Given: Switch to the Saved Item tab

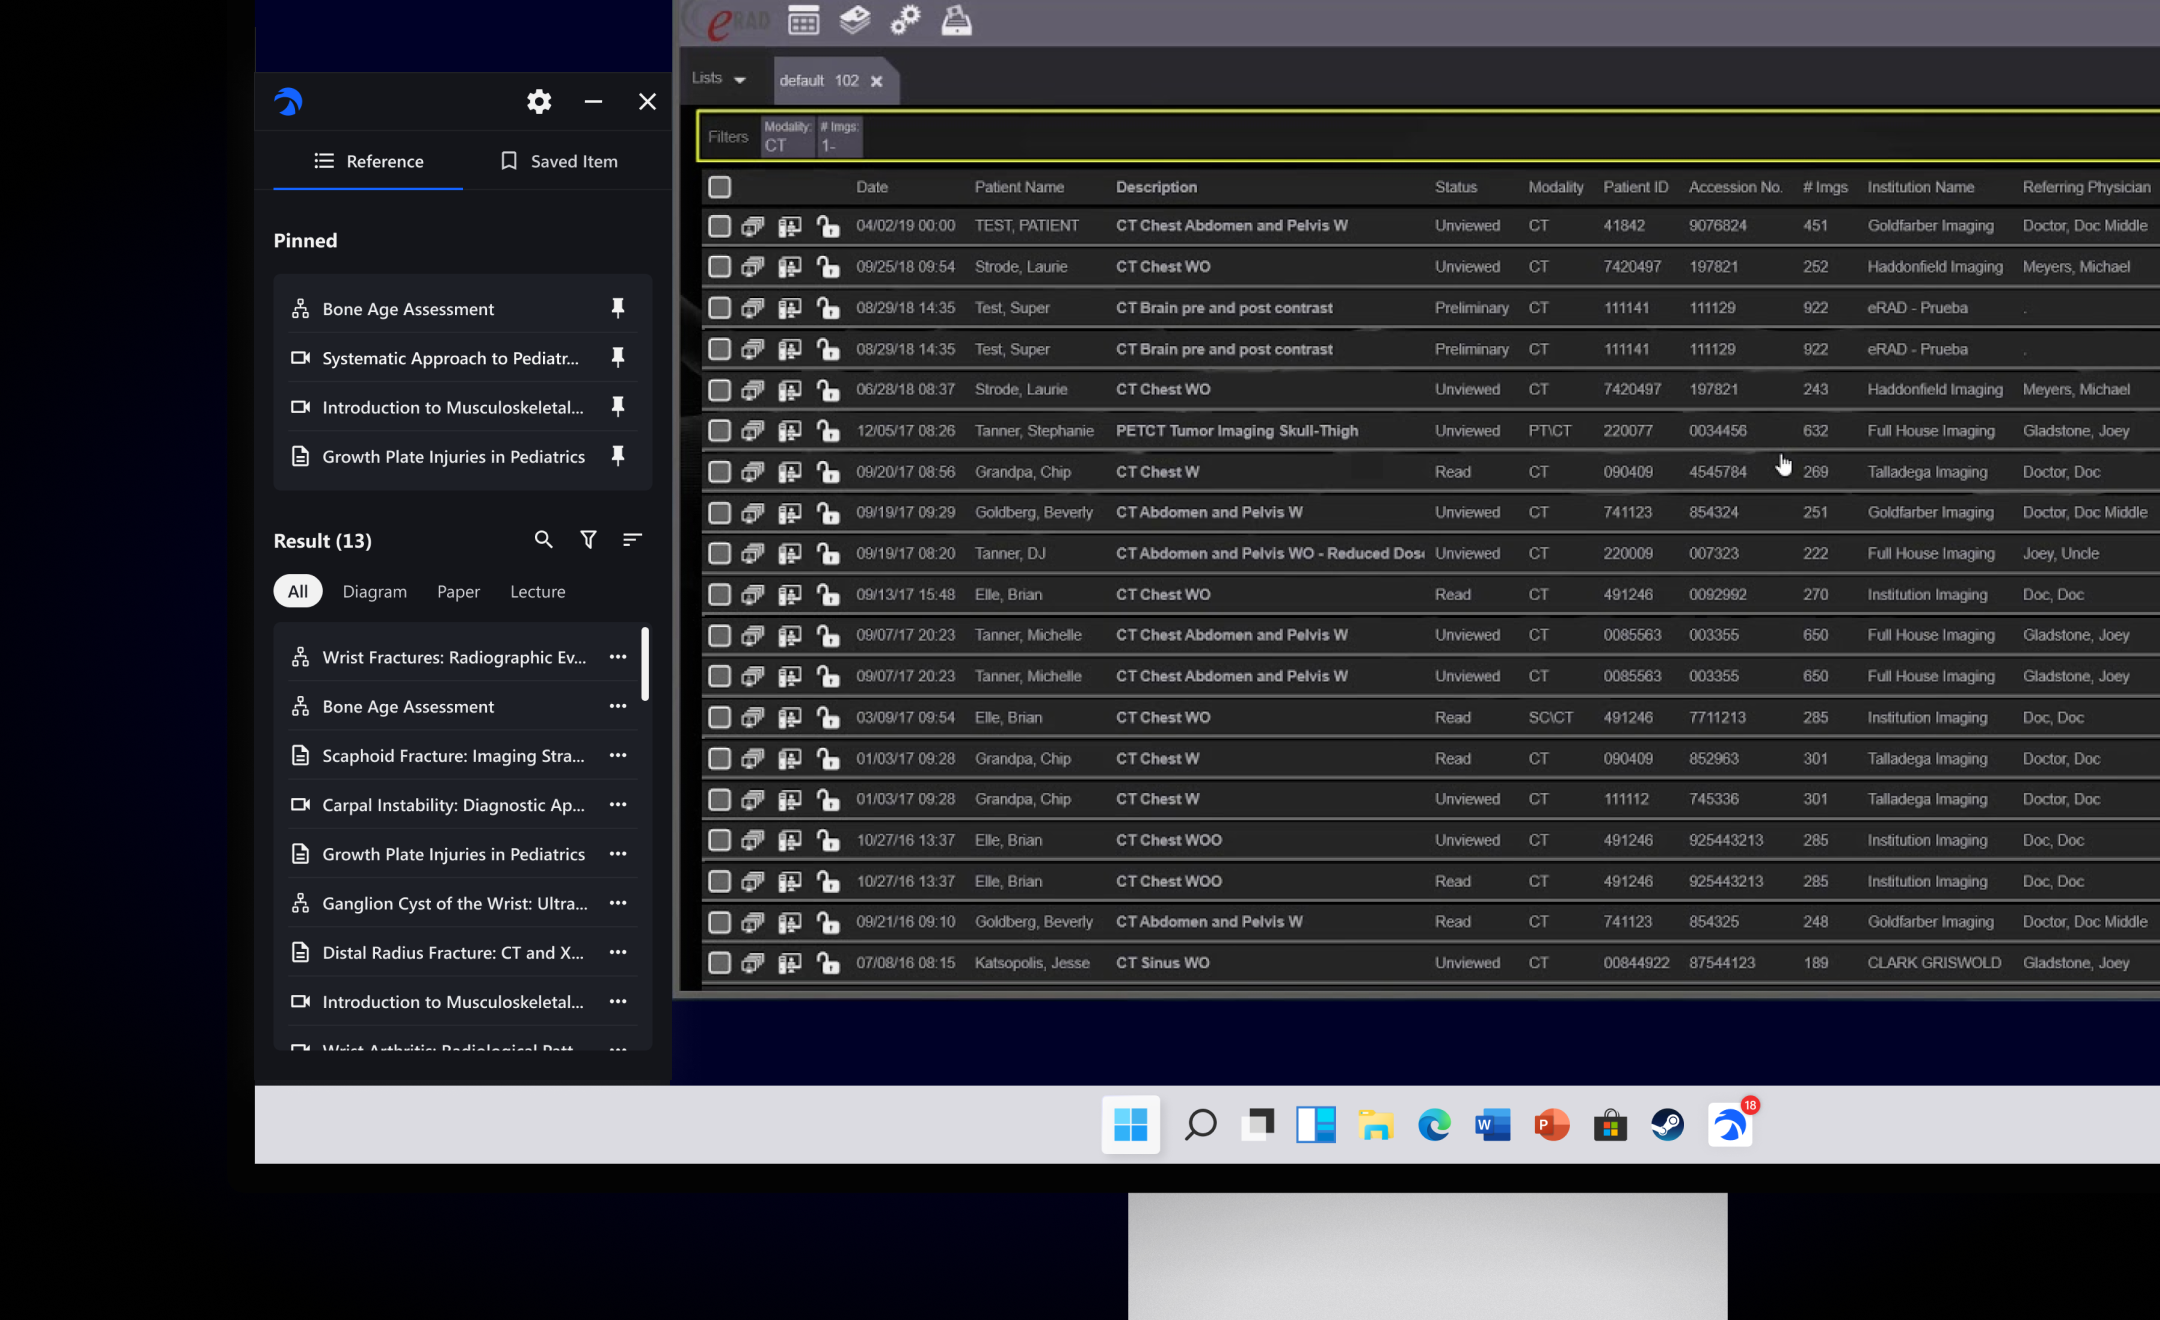Looking at the screenshot, I should [x=558, y=161].
